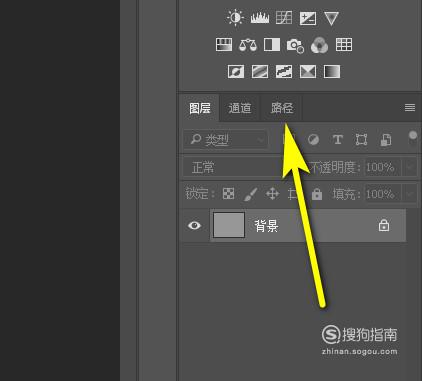Add a Photo Filter adjustment
Viewport: 422px width, 381px height.
(295, 45)
